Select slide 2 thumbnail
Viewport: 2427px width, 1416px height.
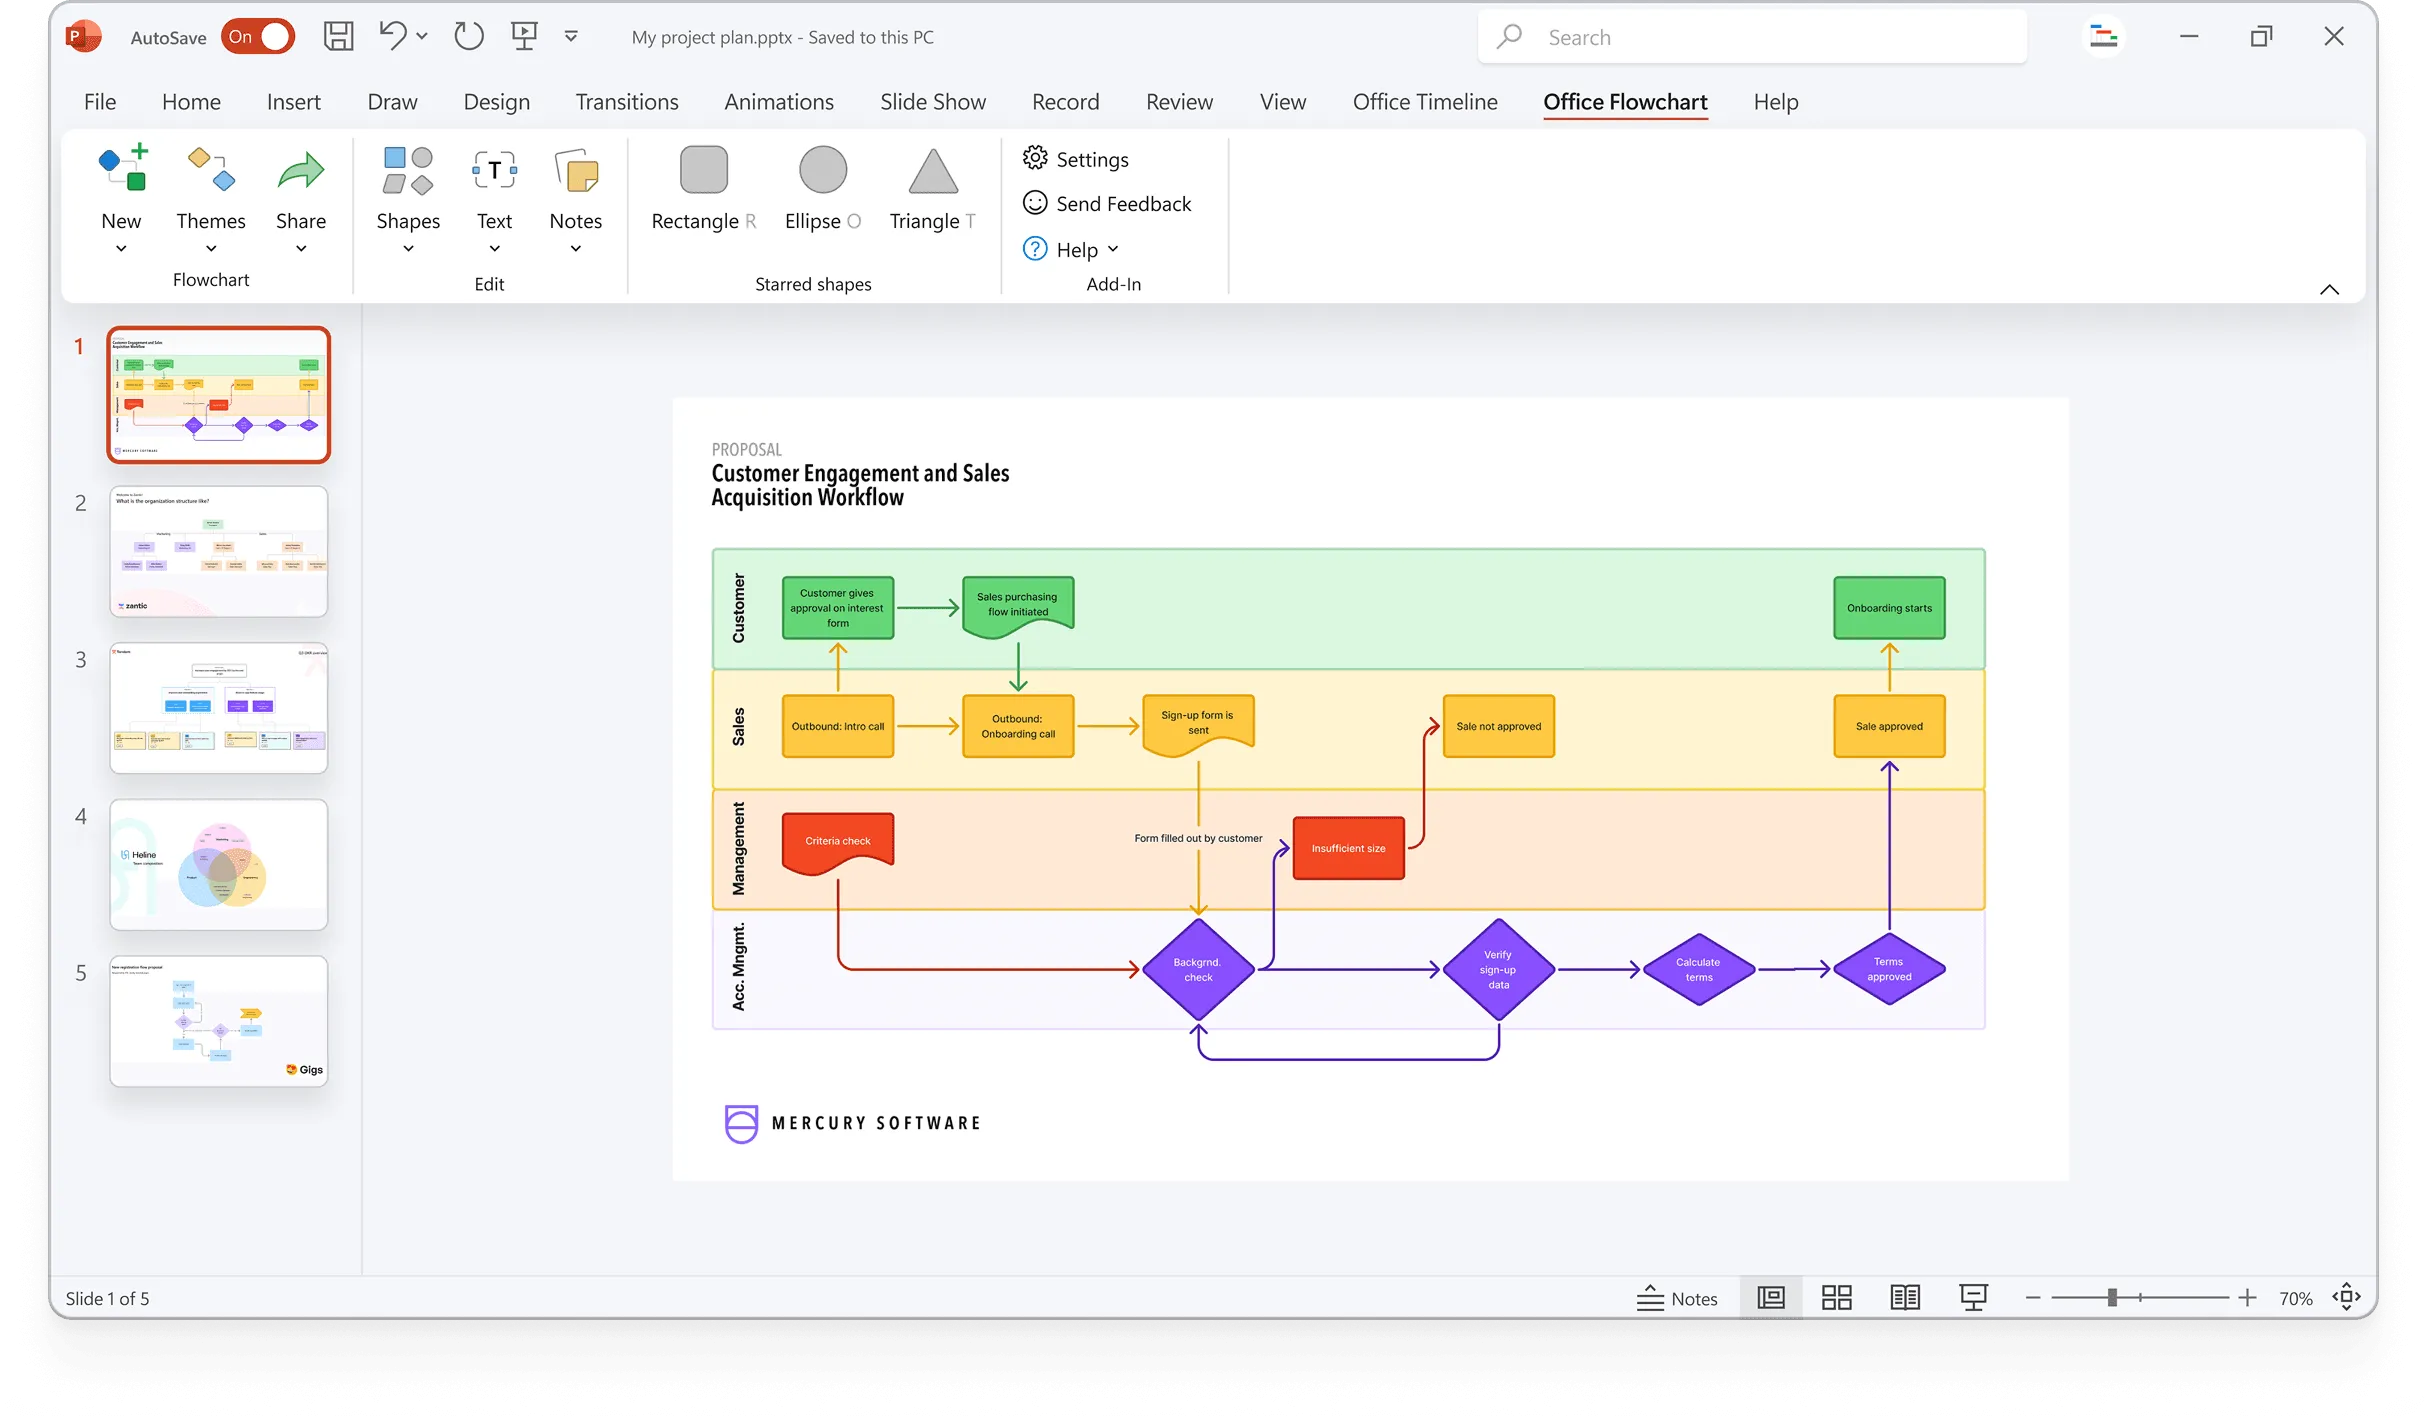point(219,551)
